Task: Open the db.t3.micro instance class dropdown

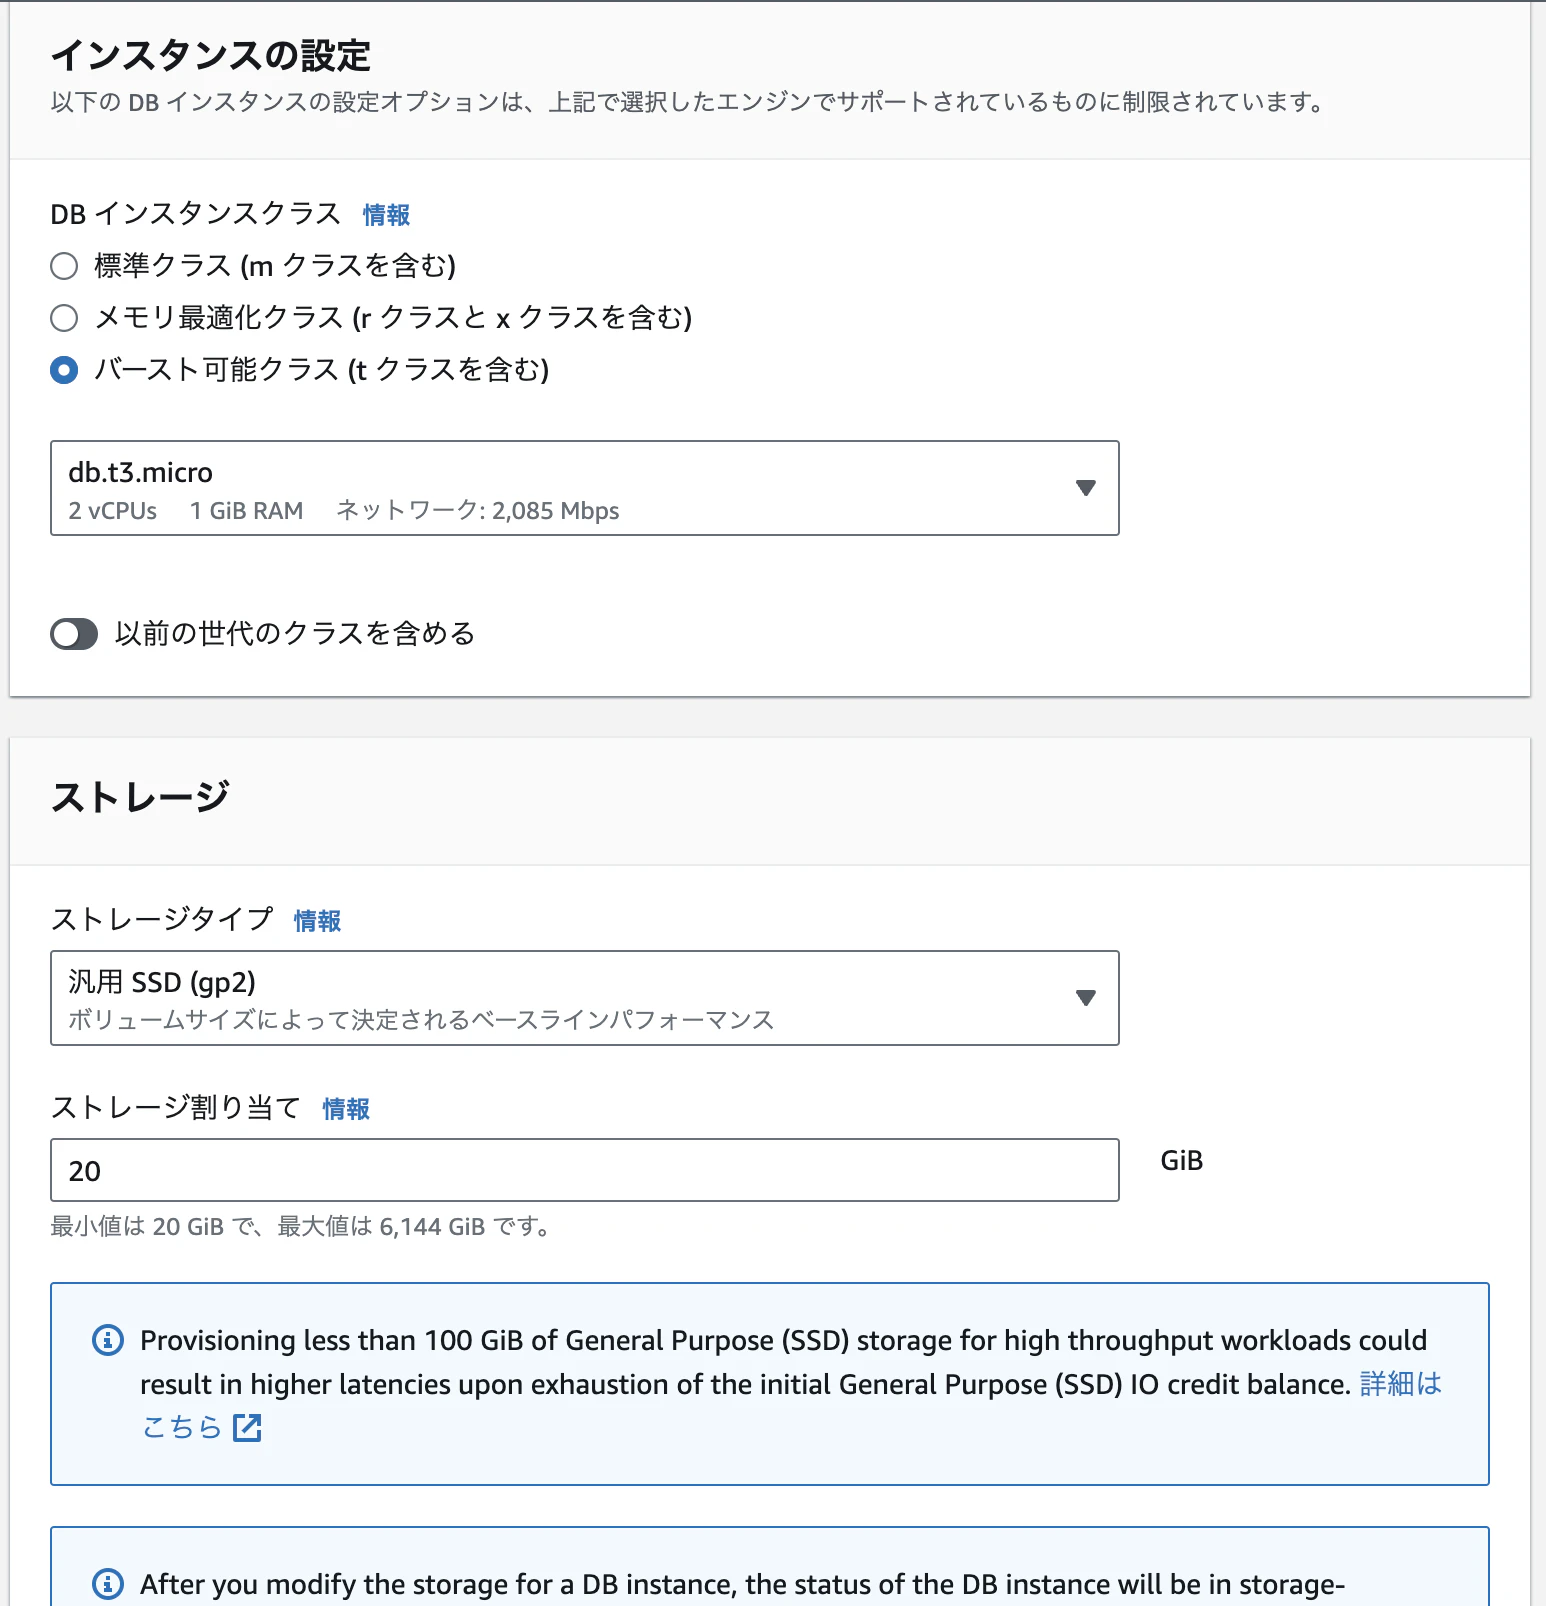Action: coord(585,488)
